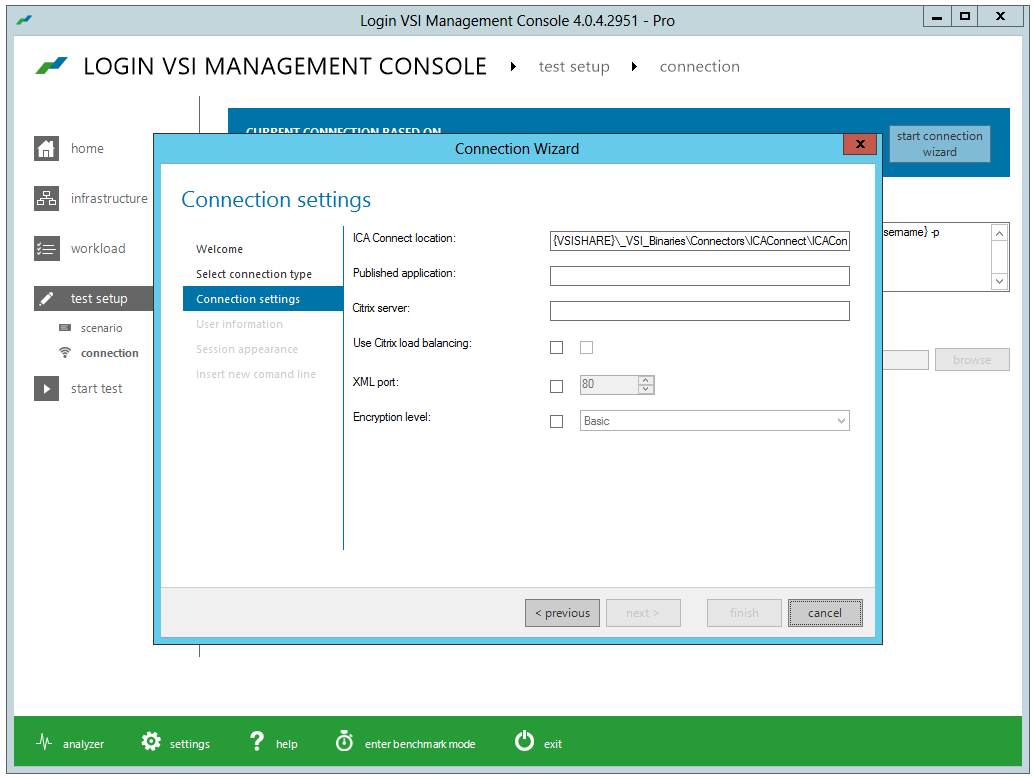
Task: Click the command line text box
Action: pos(937,257)
